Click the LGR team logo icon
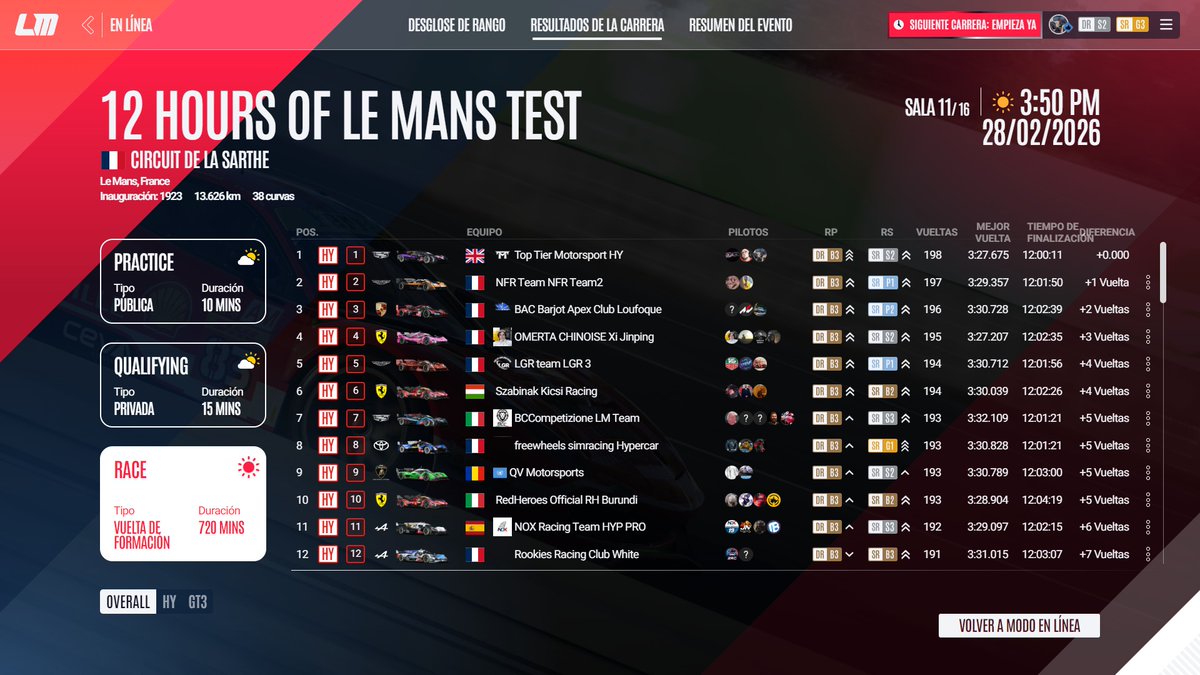 click(x=502, y=364)
